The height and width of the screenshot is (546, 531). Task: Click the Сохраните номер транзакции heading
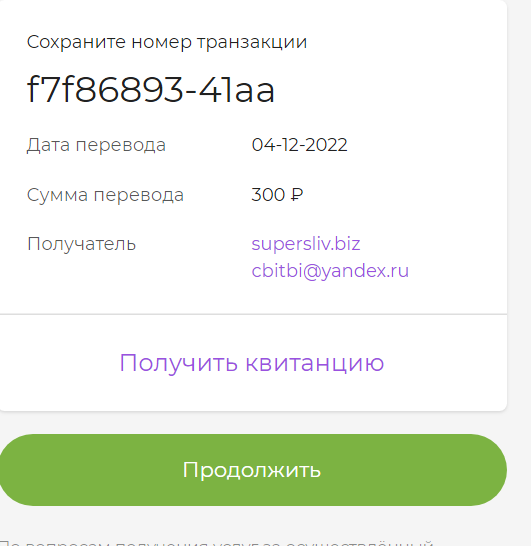(167, 42)
